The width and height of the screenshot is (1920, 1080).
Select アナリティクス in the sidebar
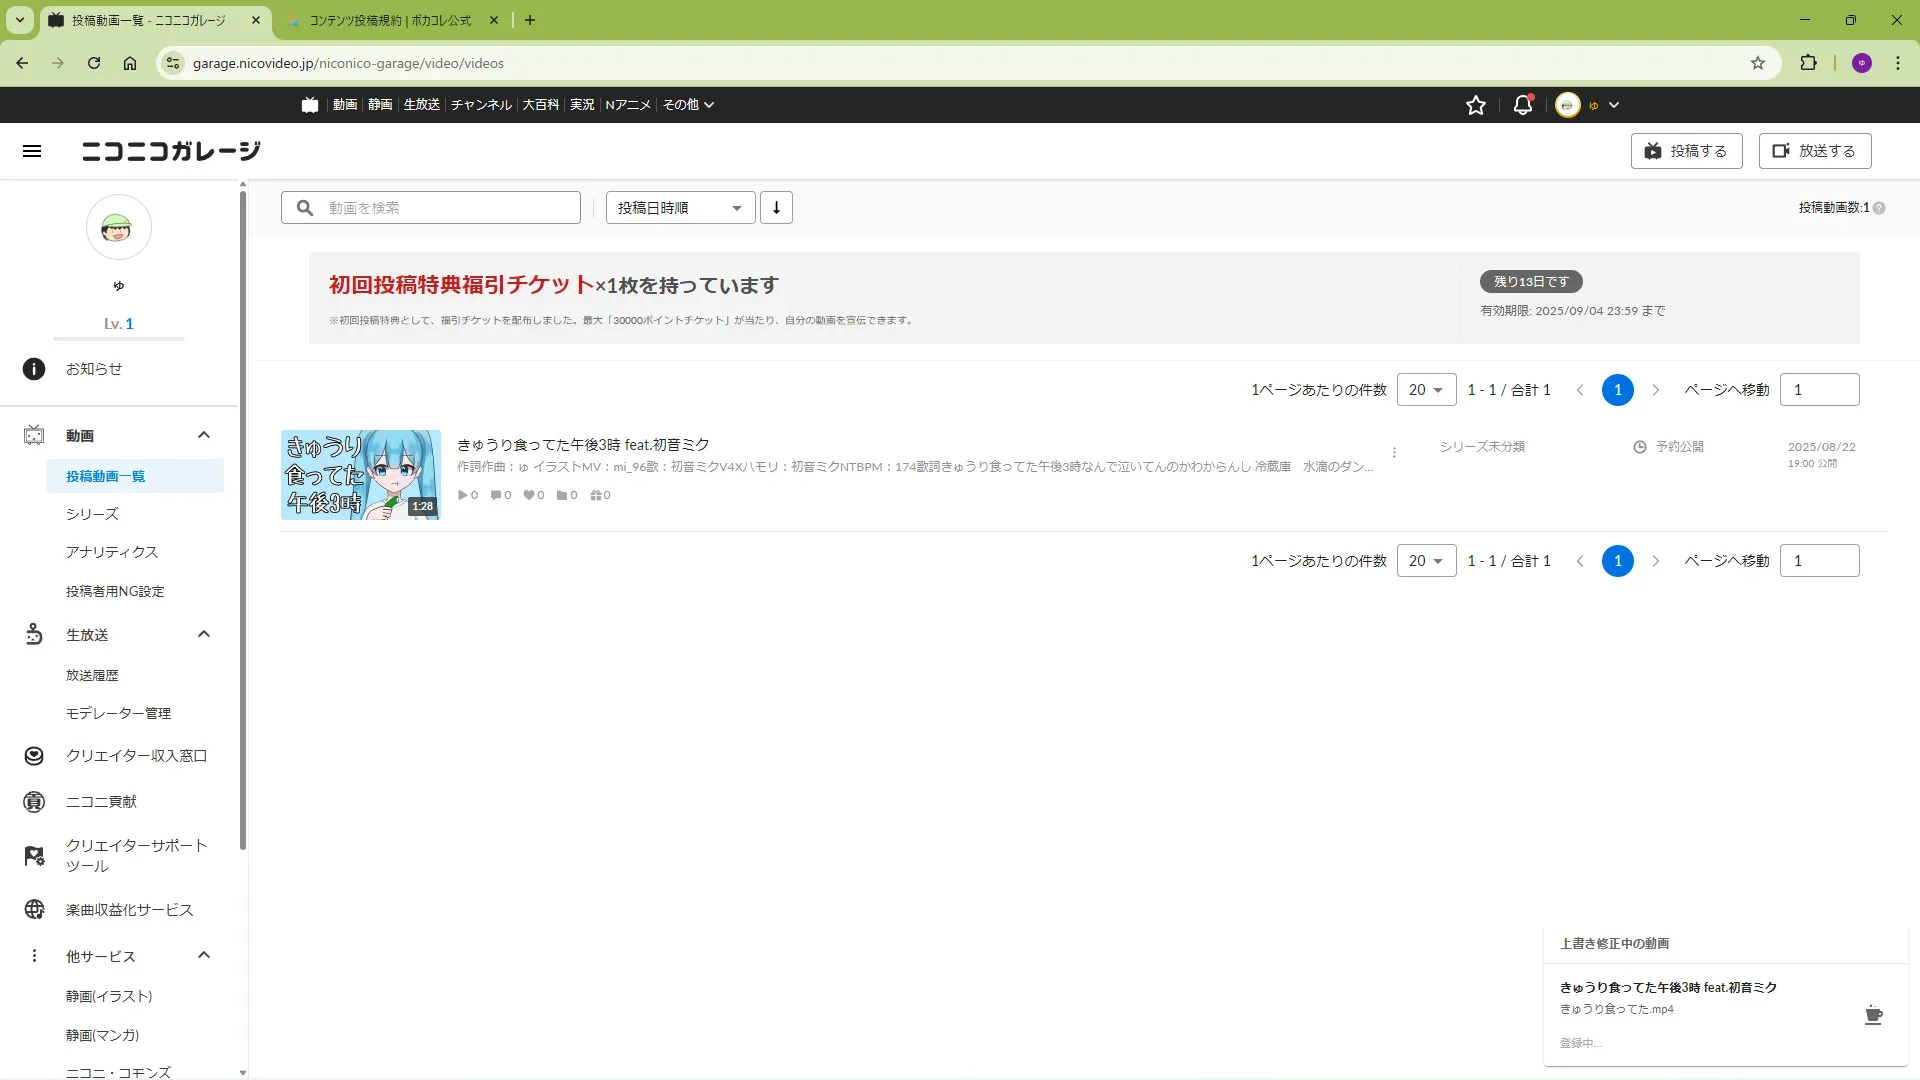[x=112, y=552]
